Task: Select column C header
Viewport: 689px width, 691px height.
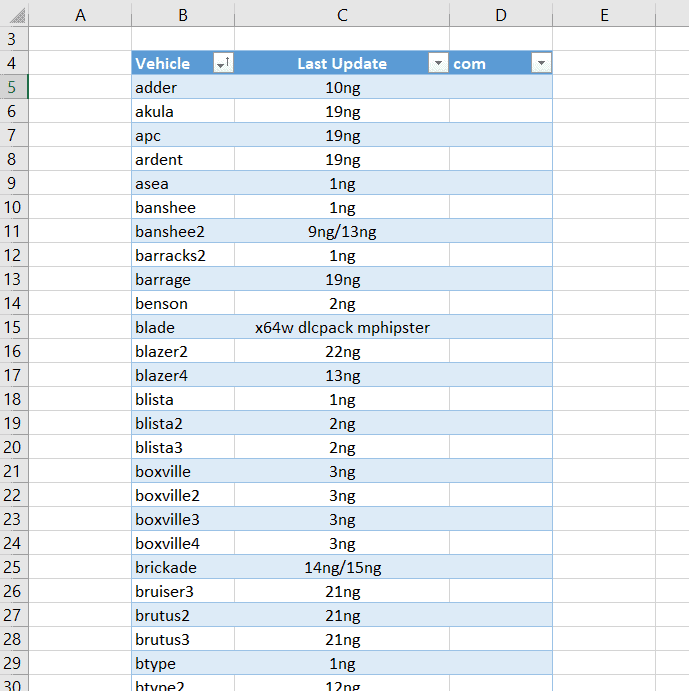Action: [342, 15]
